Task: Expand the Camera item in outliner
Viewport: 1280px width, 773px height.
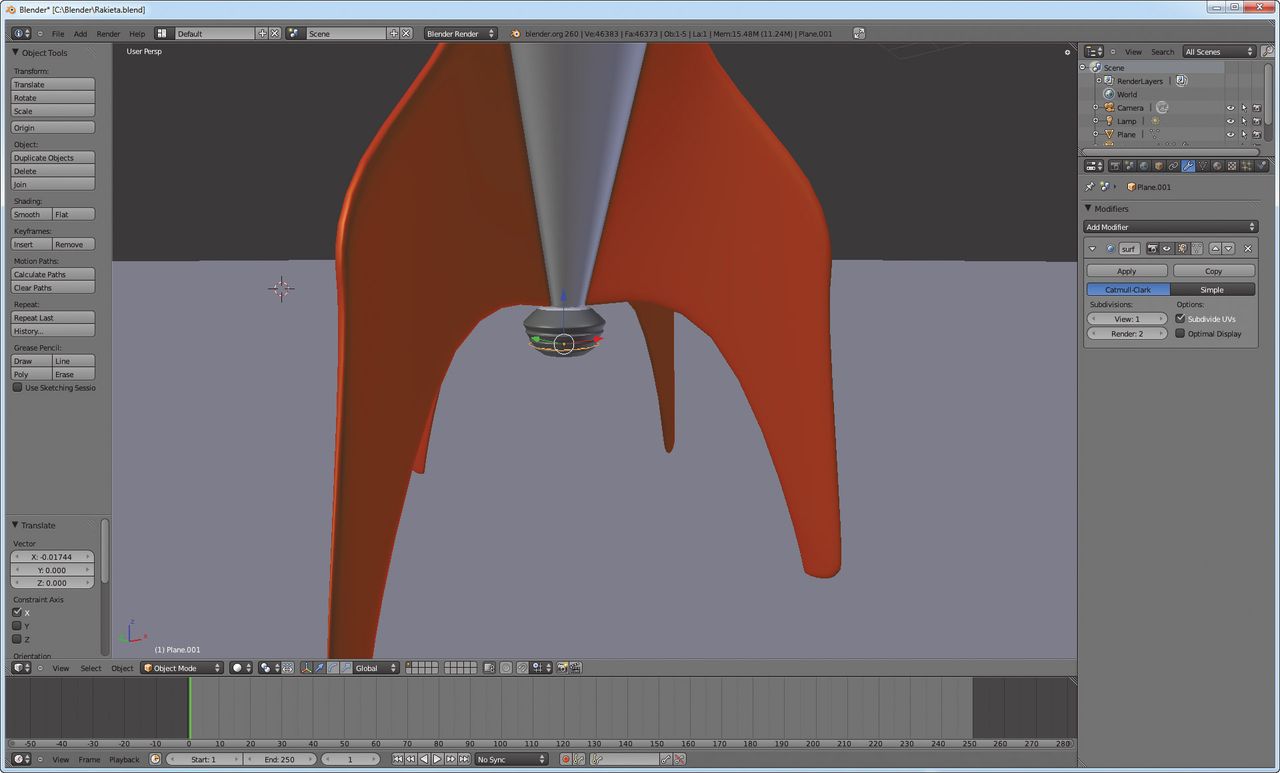Action: click(x=1095, y=108)
